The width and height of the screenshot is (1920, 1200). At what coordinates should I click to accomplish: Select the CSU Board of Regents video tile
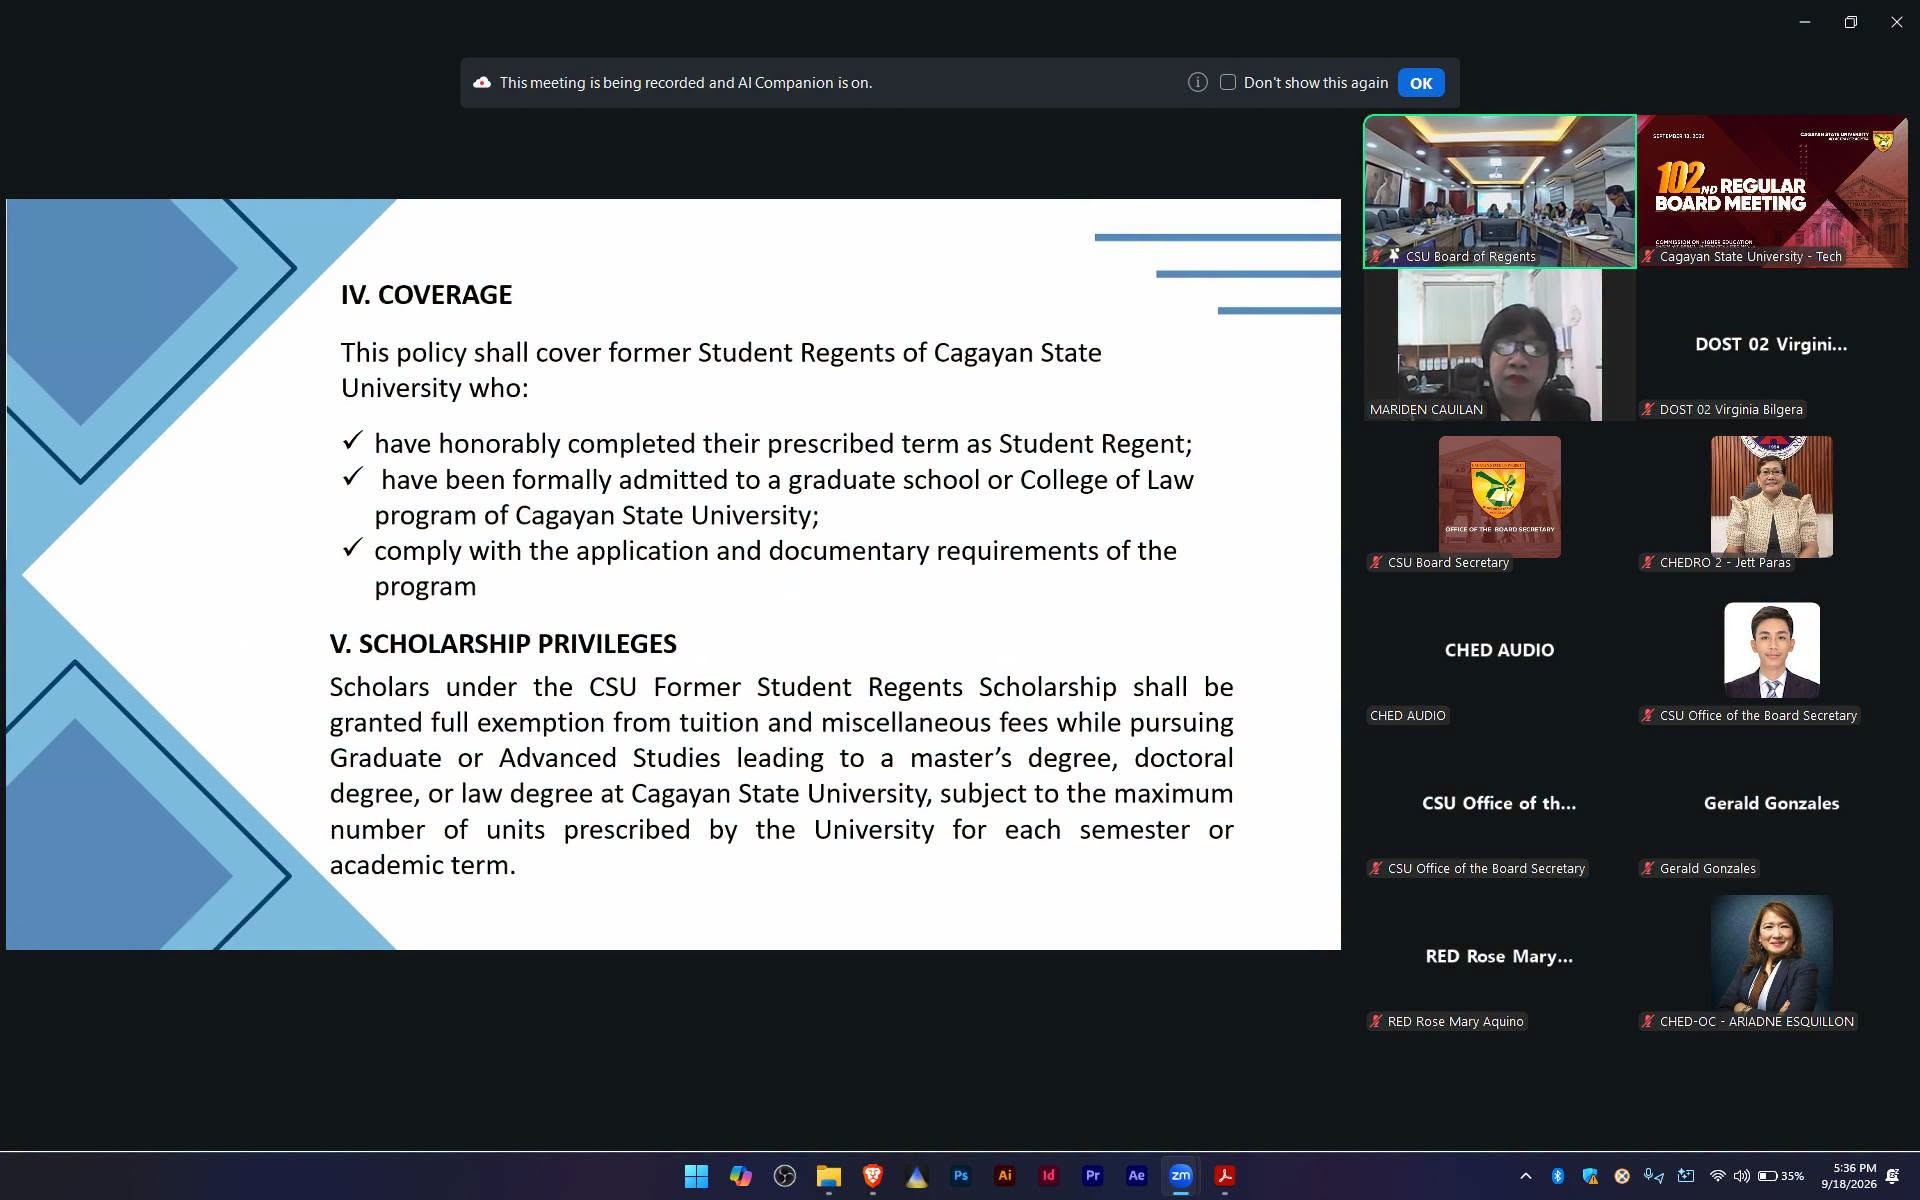[1499, 192]
